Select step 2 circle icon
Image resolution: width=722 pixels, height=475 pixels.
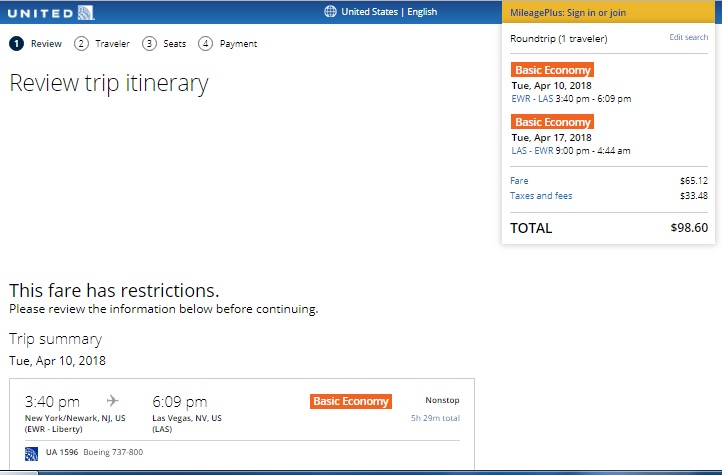[81, 44]
